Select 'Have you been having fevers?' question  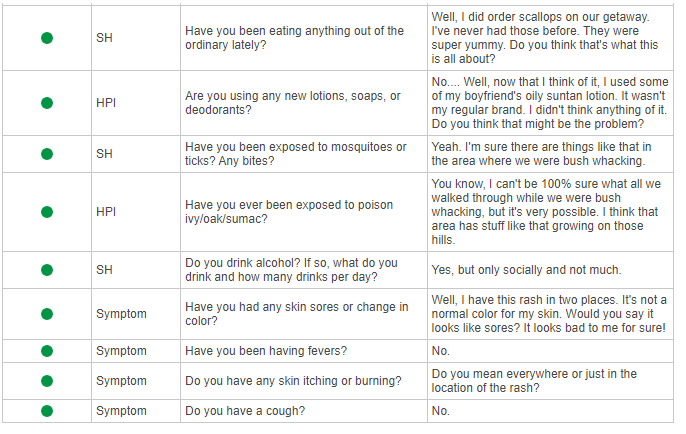[x=266, y=351]
